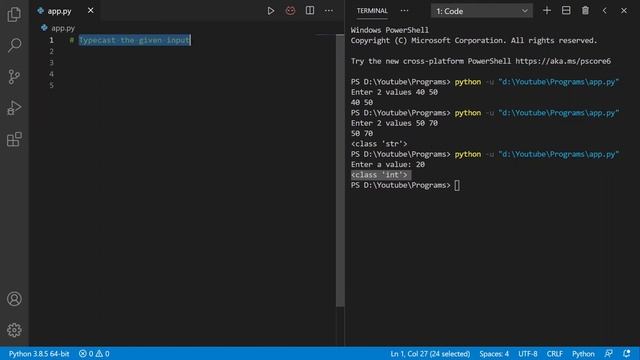Viewport: 640px width, 360px height.
Task: Click 'Enter 2 values 40 50' terminal line
Action: click(394, 92)
